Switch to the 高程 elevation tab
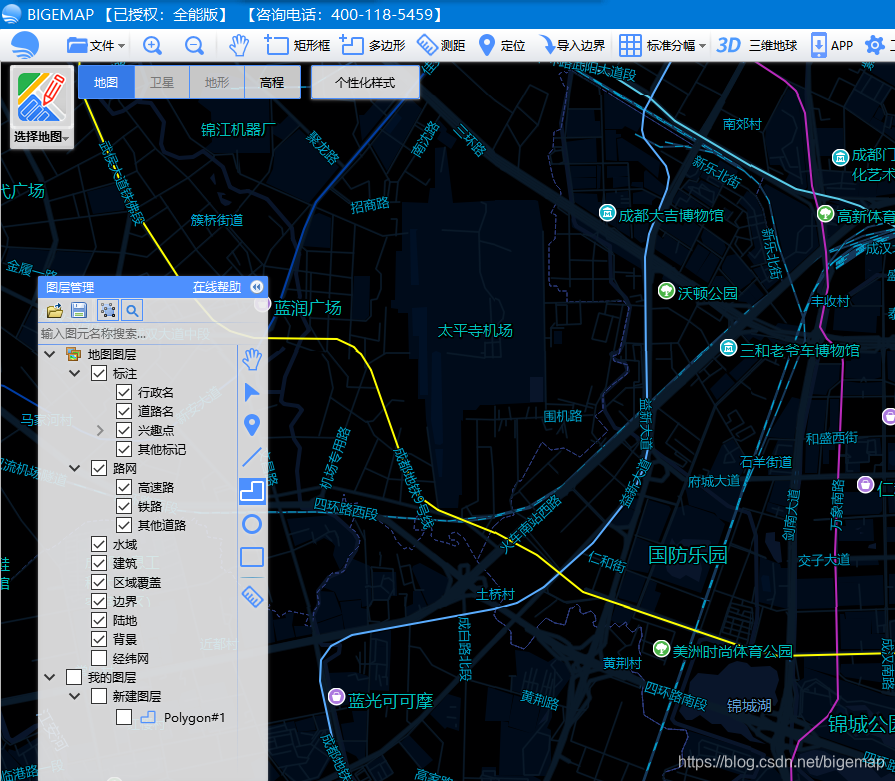Screen dimensions: 895x781 pos(272,82)
